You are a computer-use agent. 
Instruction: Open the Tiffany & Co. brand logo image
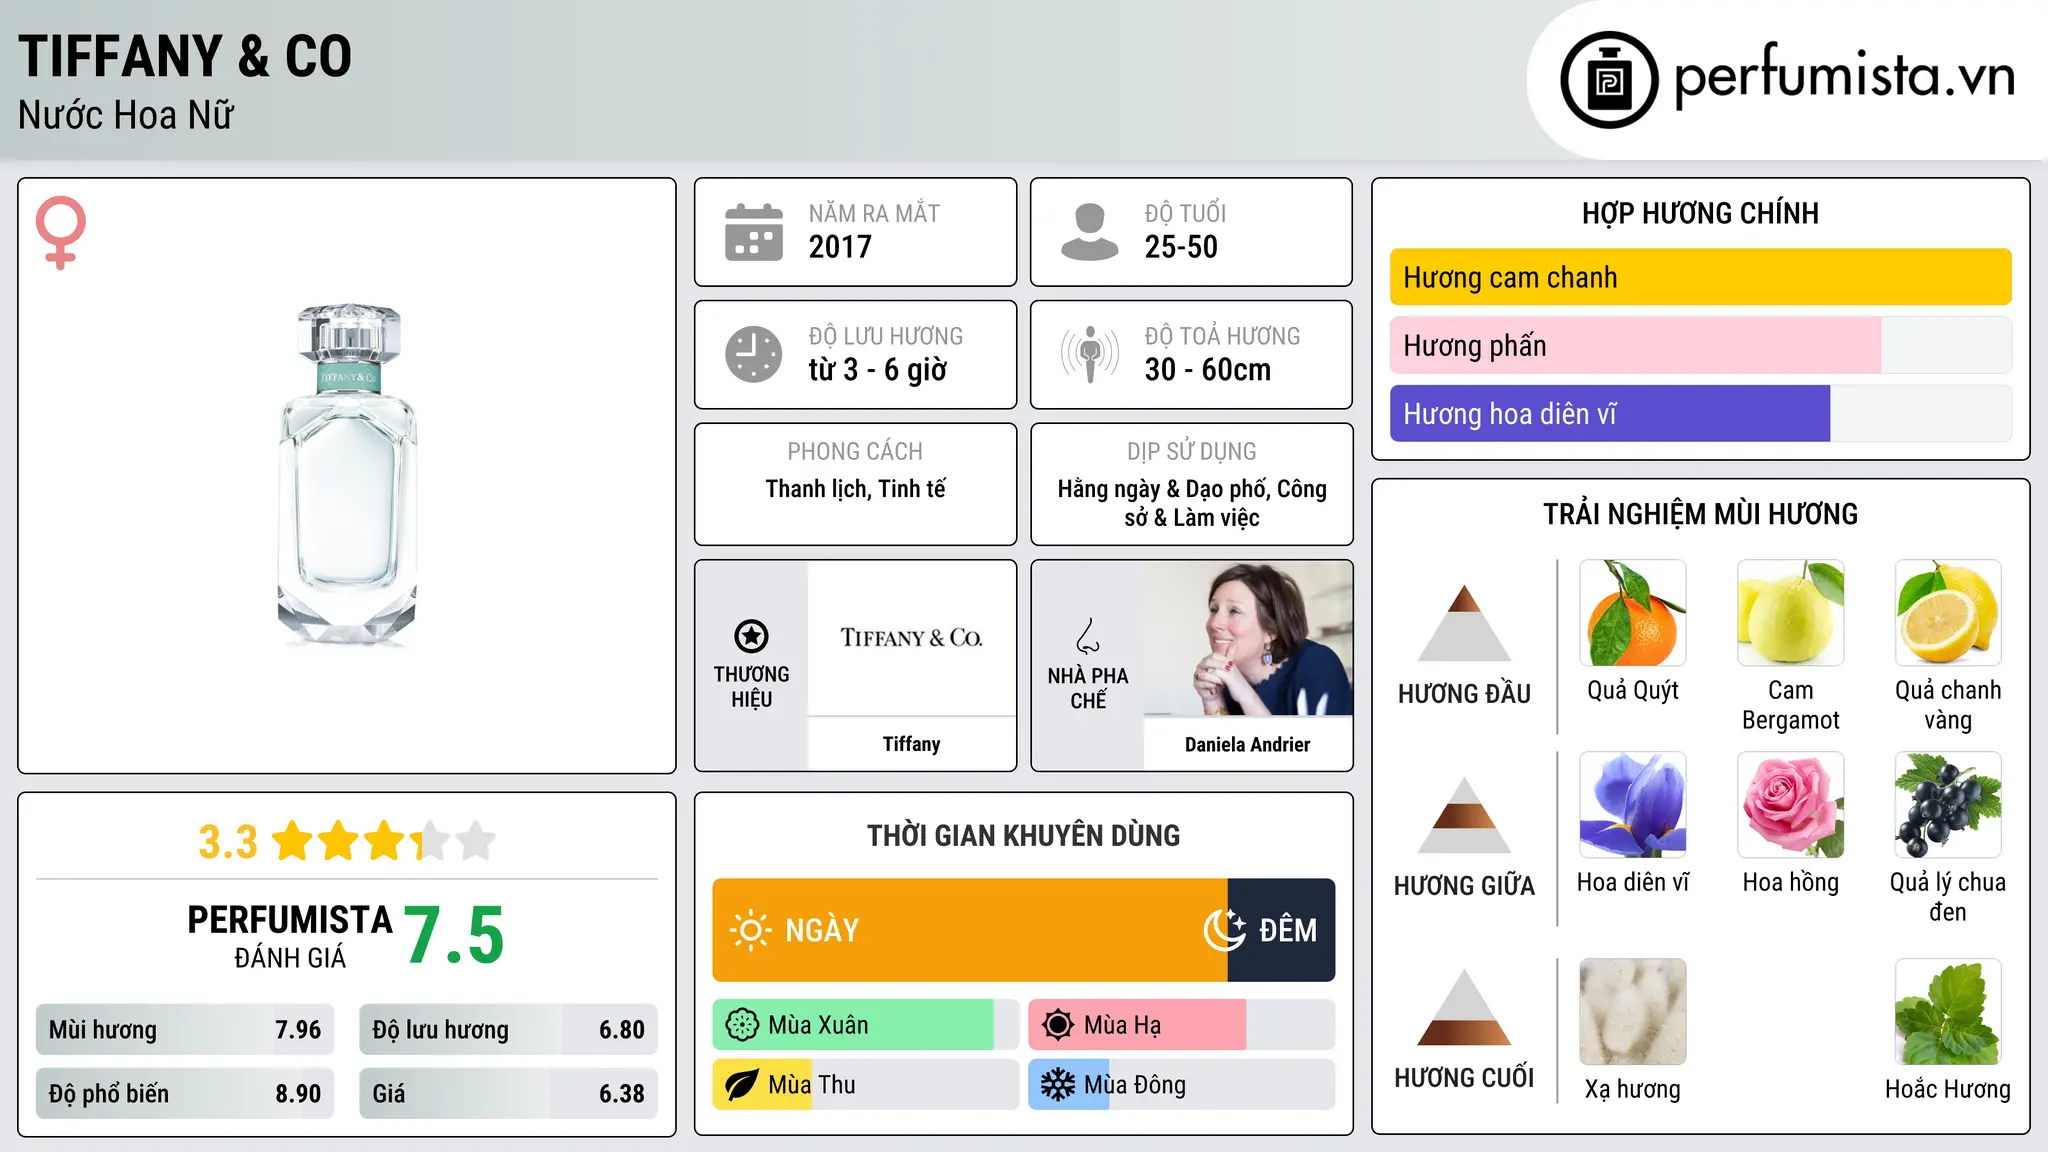coord(911,637)
